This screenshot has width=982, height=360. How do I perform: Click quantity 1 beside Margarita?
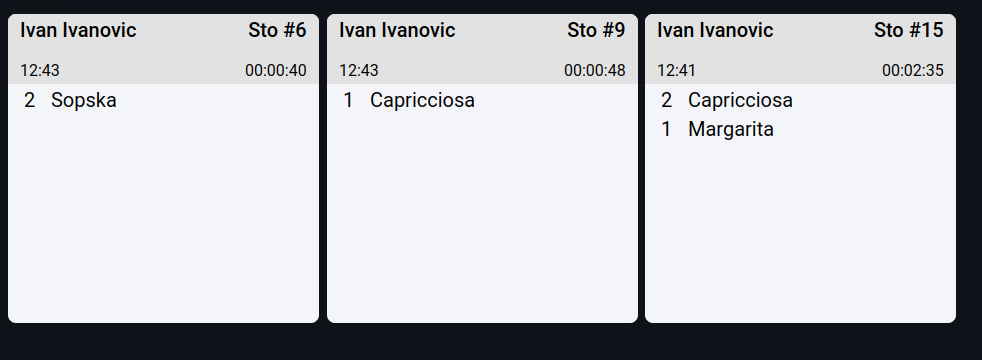point(666,130)
